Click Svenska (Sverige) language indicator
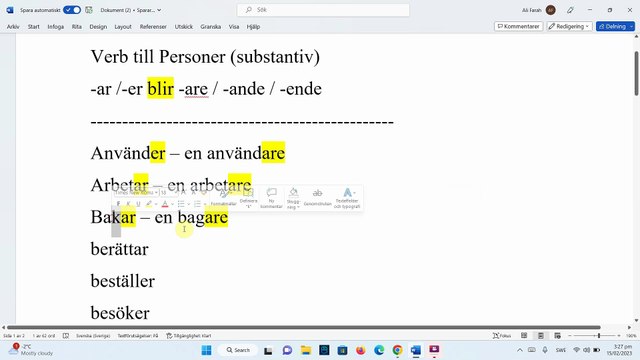Screen dimensions: 640x360 93,336
